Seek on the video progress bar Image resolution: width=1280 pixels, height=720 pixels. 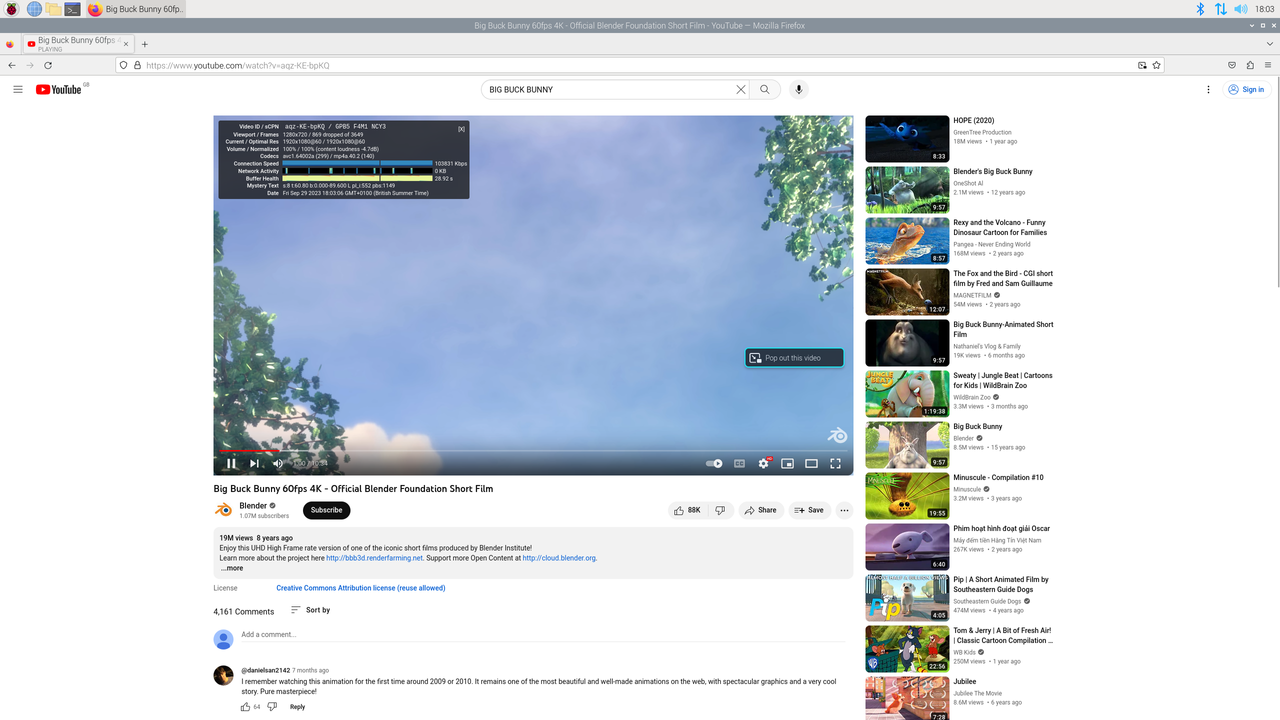tap(533, 451)
